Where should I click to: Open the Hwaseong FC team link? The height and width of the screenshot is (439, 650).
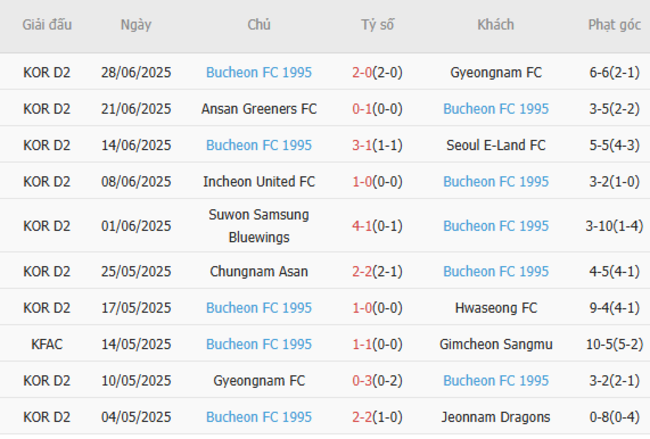496,308
